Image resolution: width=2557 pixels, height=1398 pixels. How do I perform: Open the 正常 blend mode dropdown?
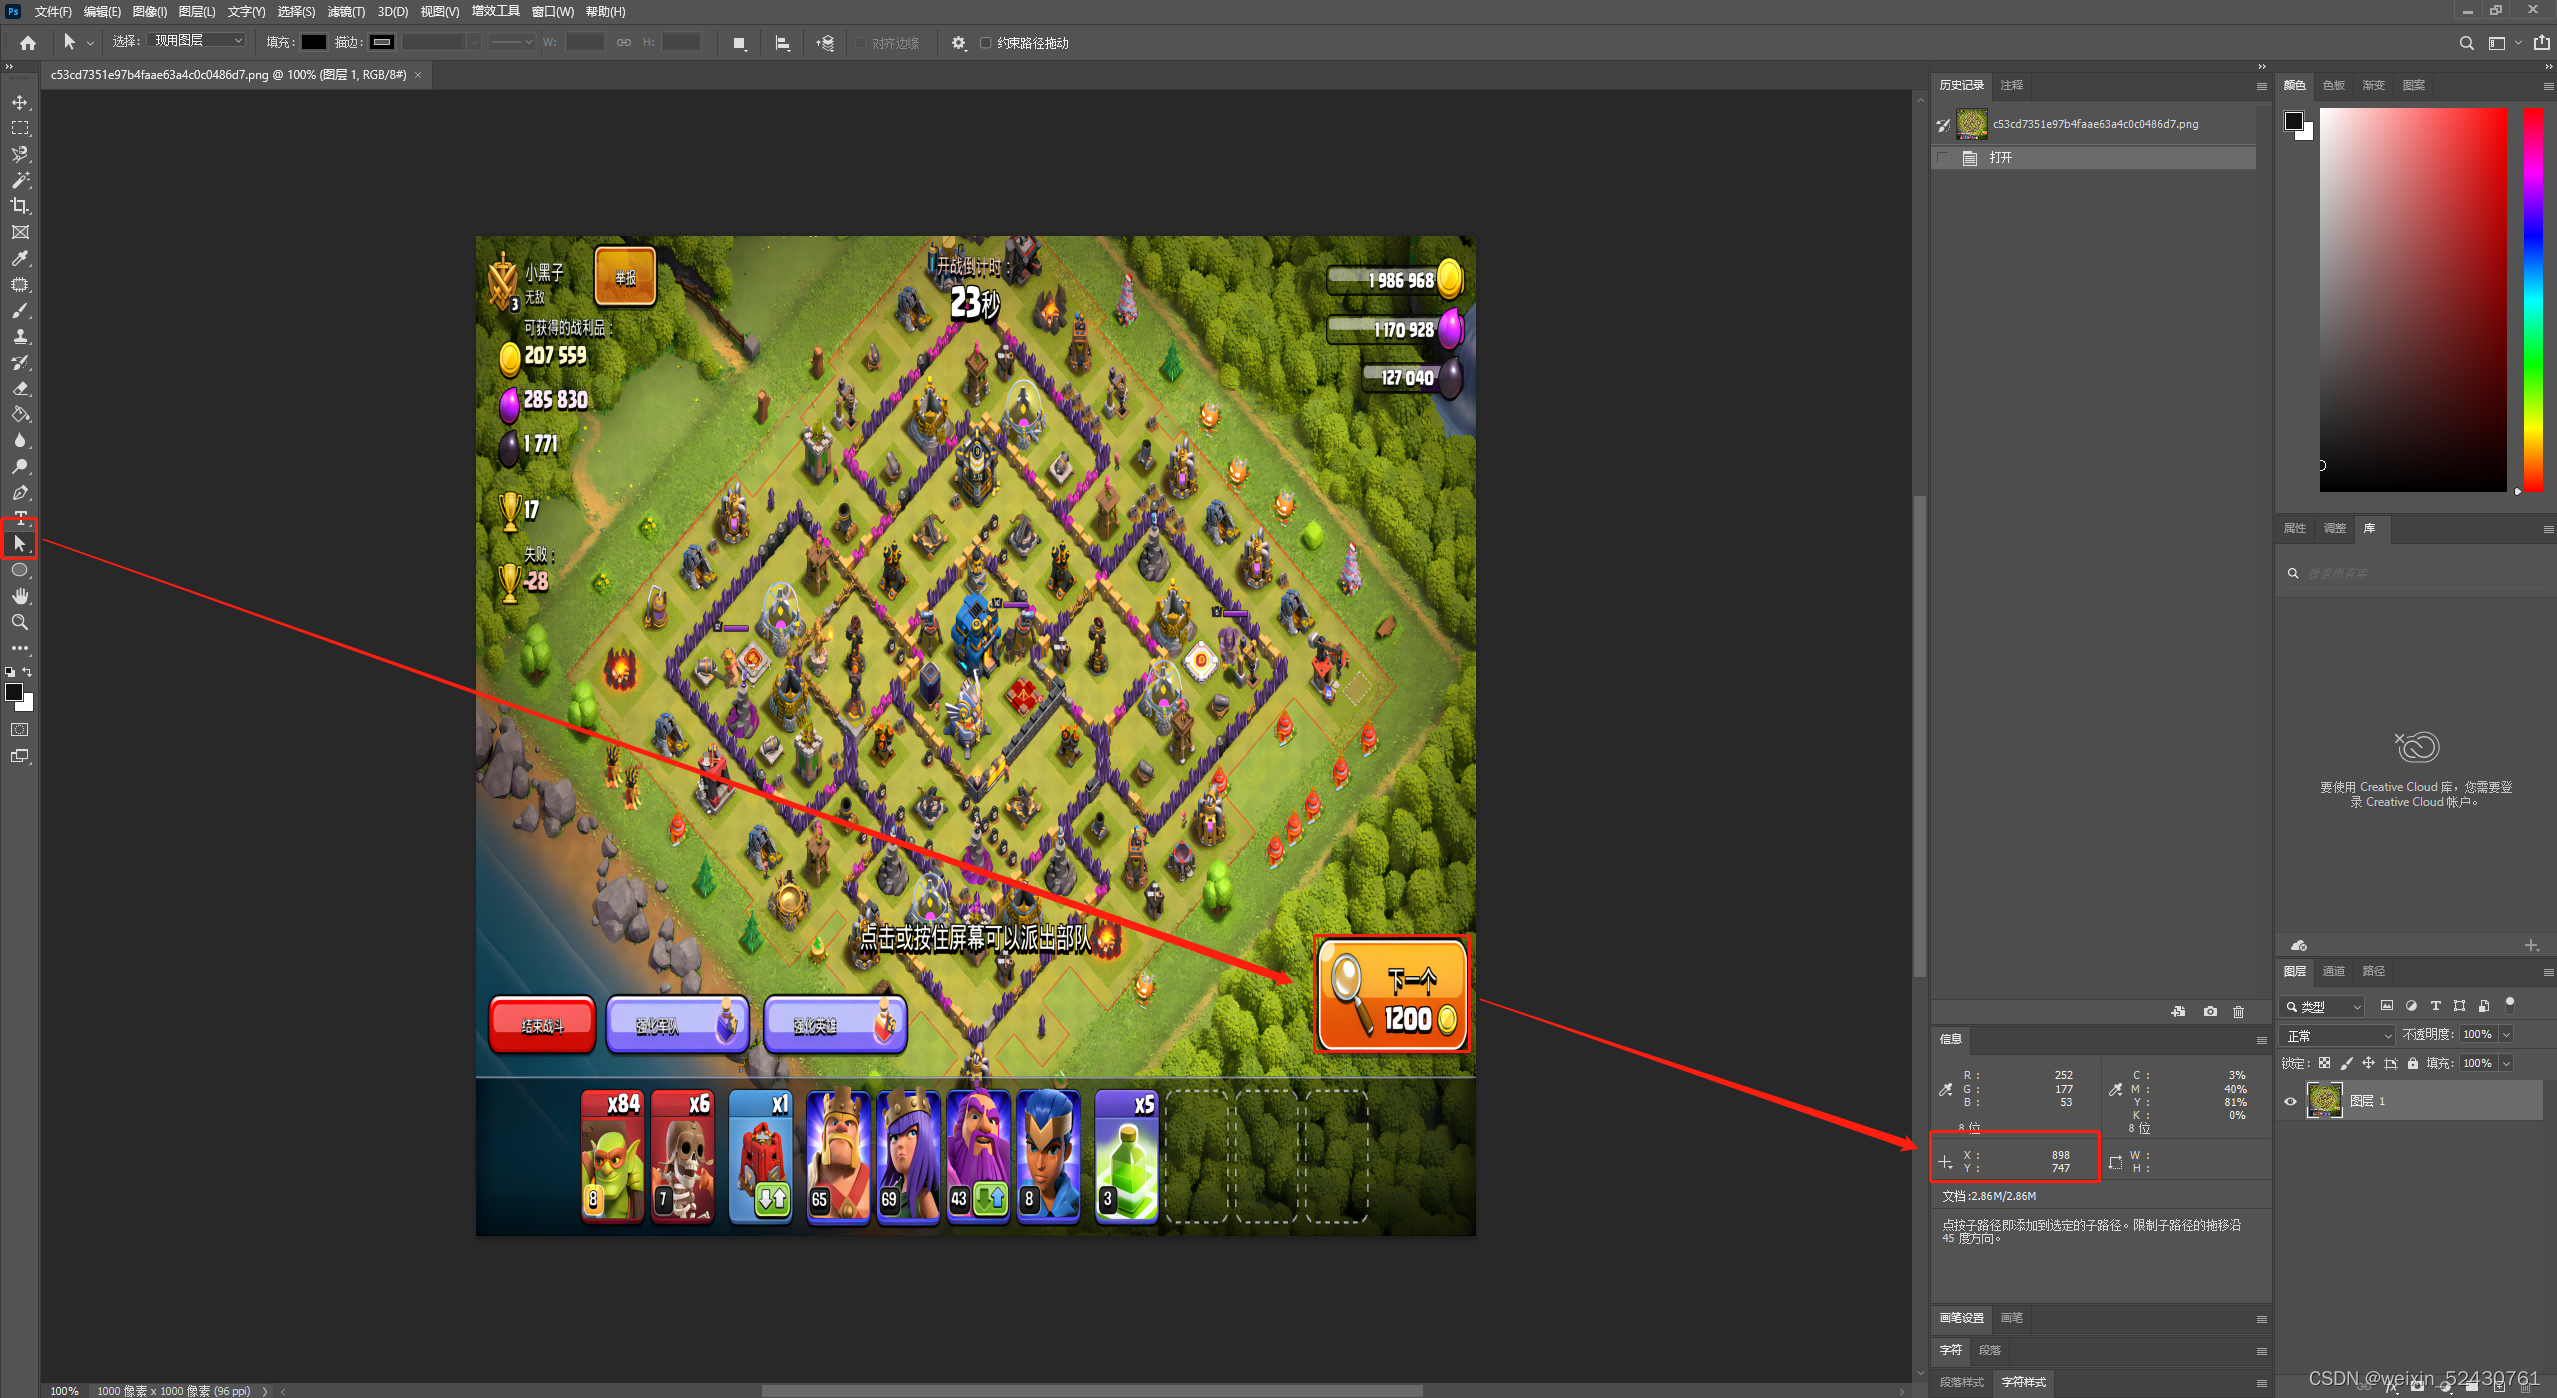pos(2336,1035)
